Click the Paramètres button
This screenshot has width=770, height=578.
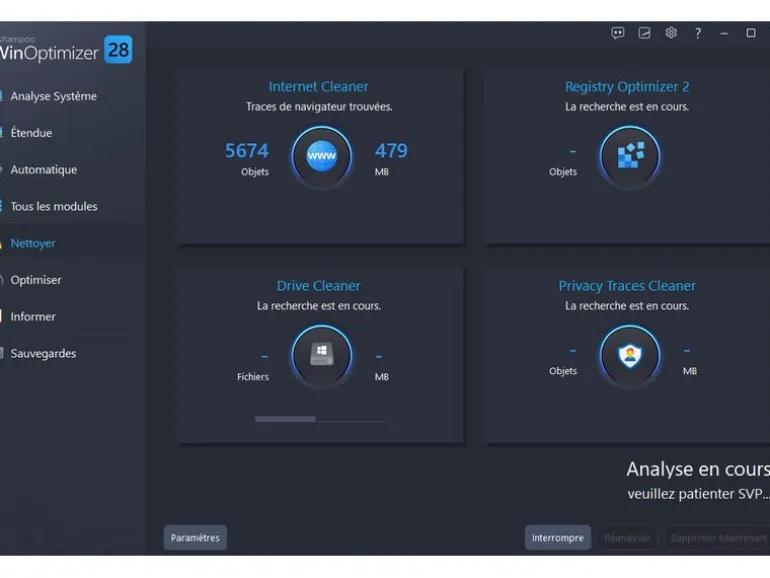(x=195, y=538)
